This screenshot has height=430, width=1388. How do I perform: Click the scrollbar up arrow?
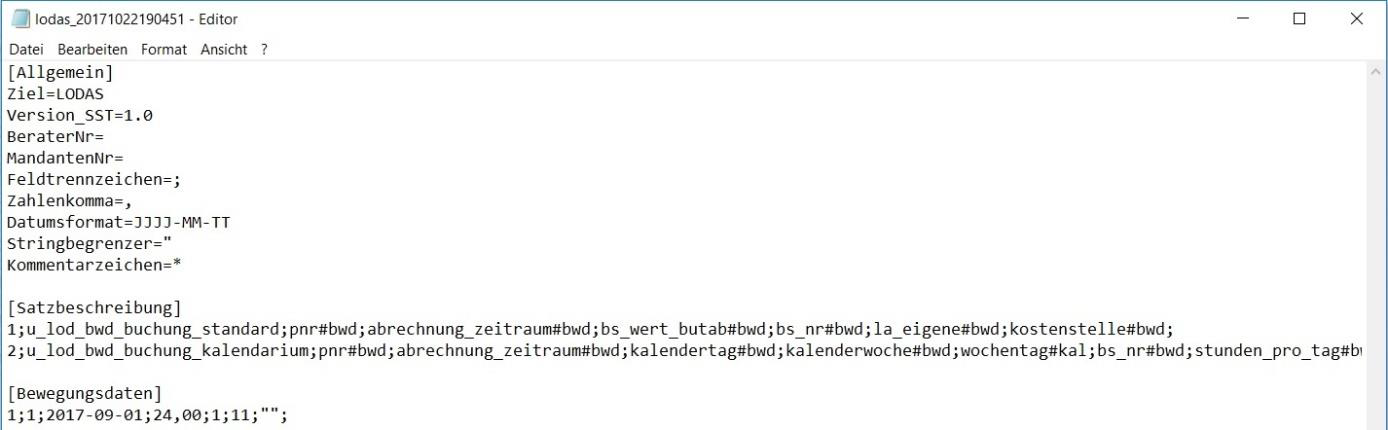pos(1376,72)
